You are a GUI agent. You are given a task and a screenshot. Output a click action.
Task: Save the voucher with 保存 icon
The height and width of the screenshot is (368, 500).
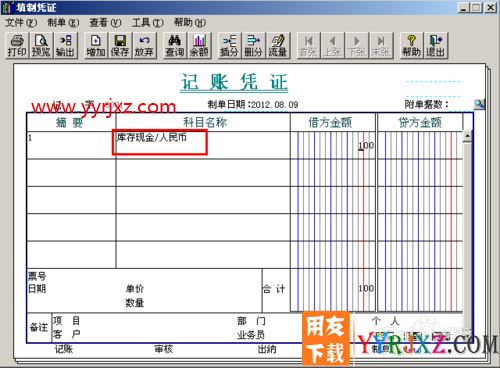120,46
